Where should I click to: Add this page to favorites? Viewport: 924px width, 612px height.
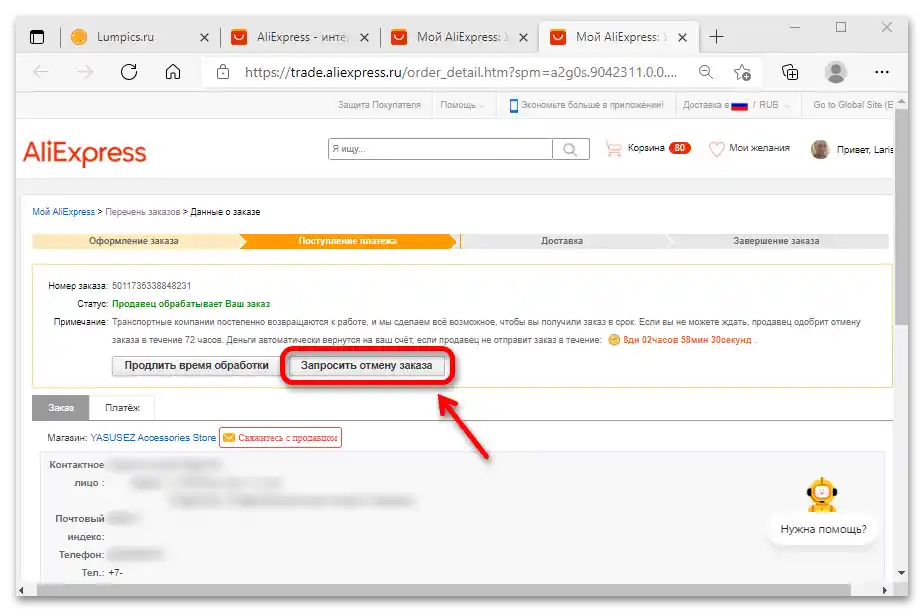point(742,72)
